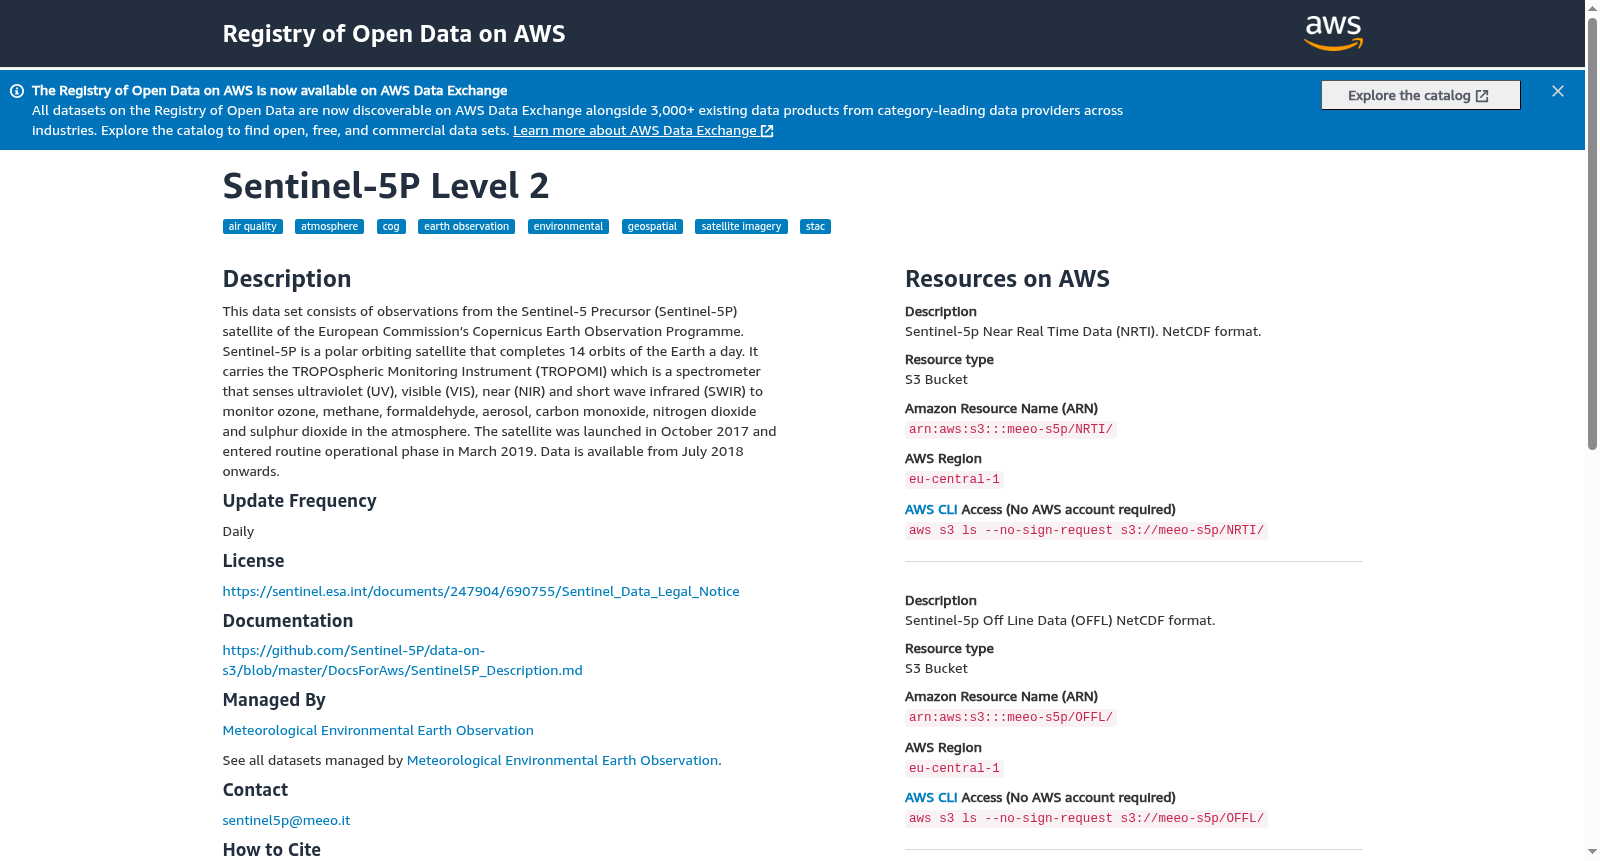The height and width of the screenshot is (861, 1600).
Task: Select the satellite imagery tag
Action: (x=741, y=227)
